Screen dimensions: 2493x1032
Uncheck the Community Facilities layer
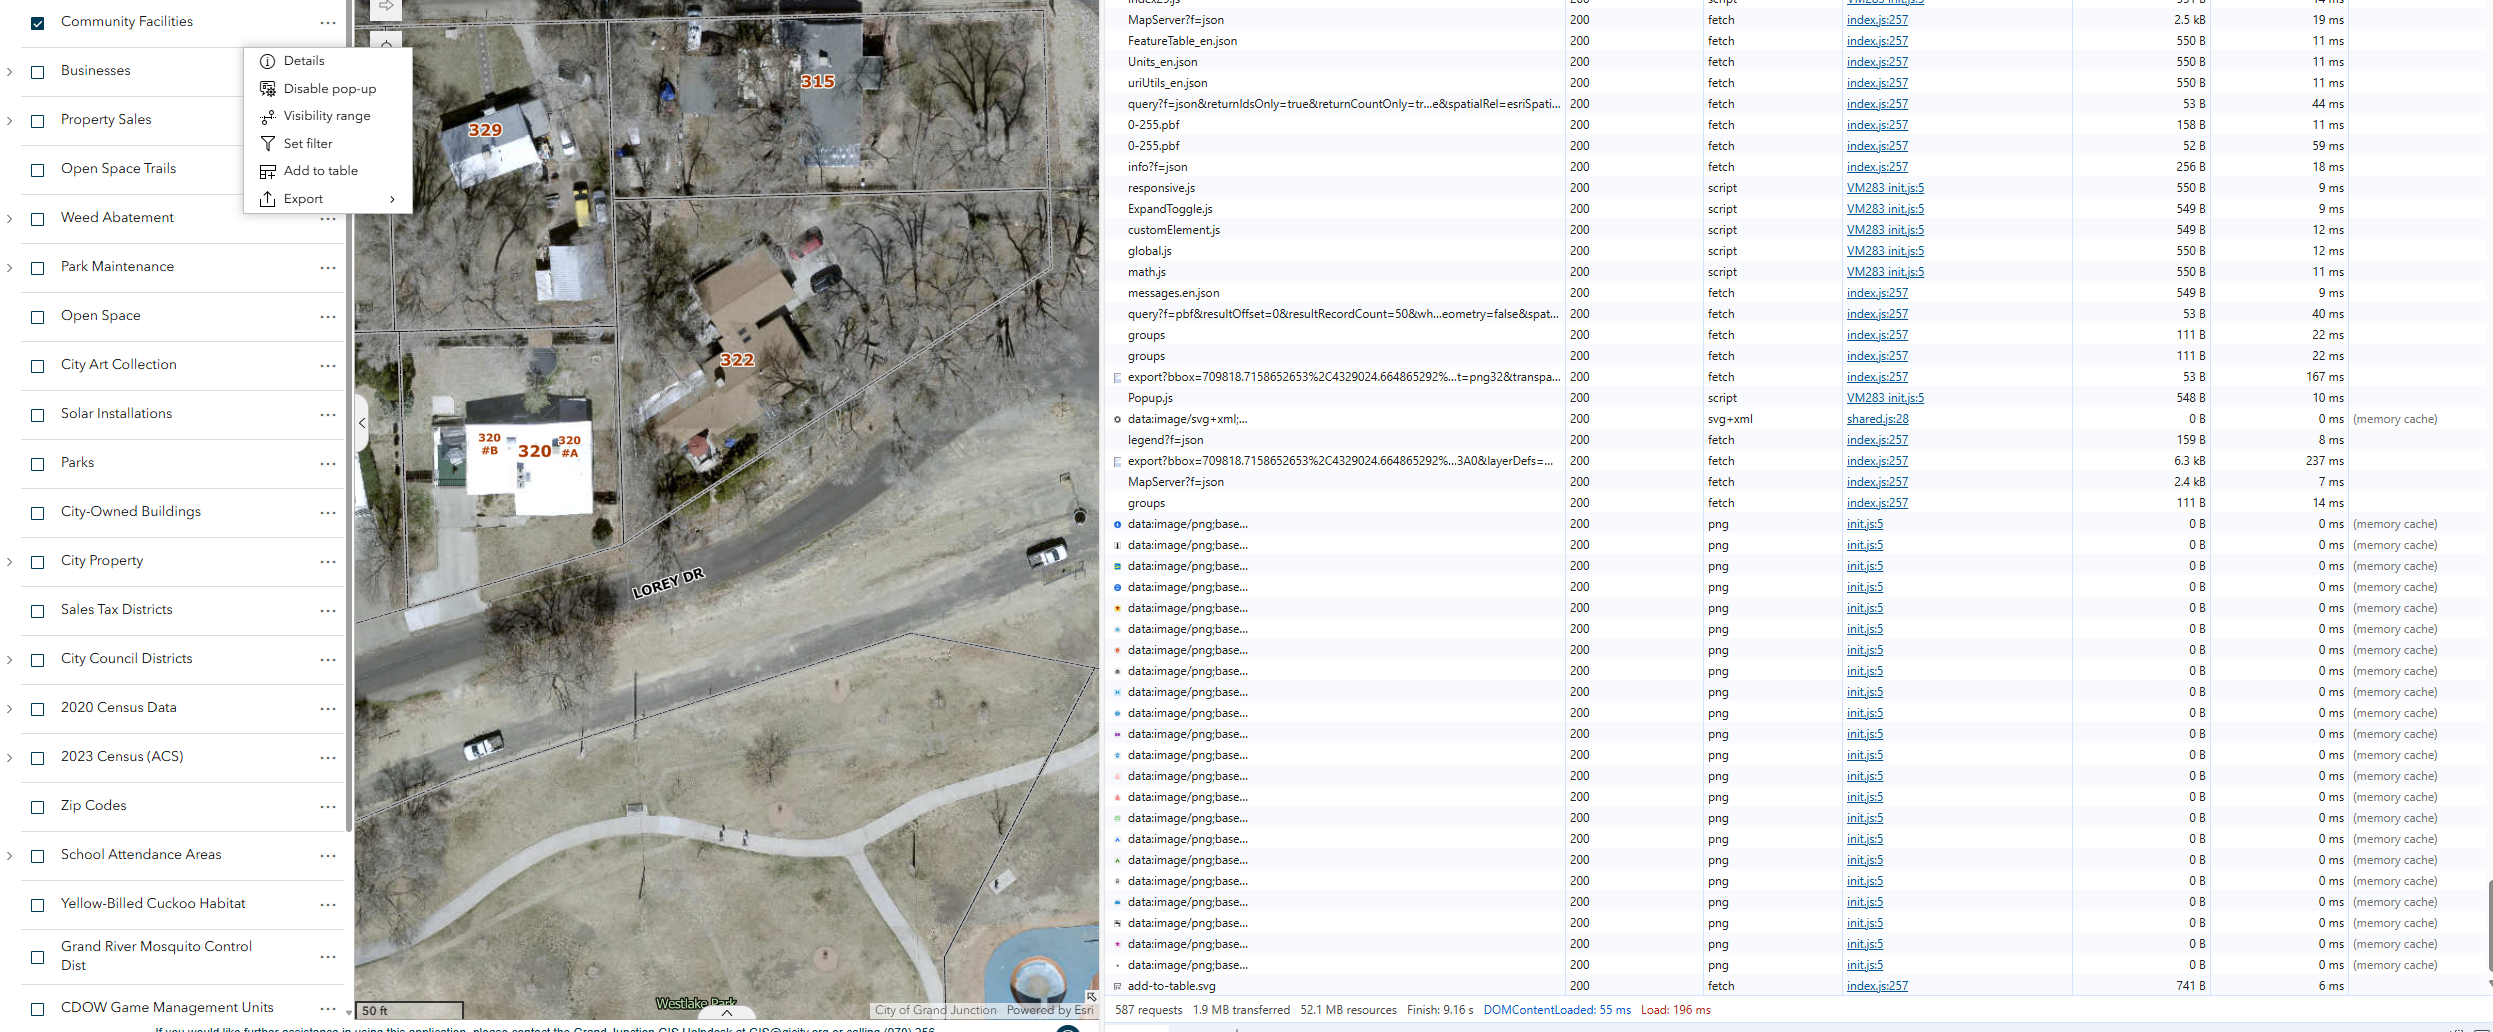[x=37, y=21]
